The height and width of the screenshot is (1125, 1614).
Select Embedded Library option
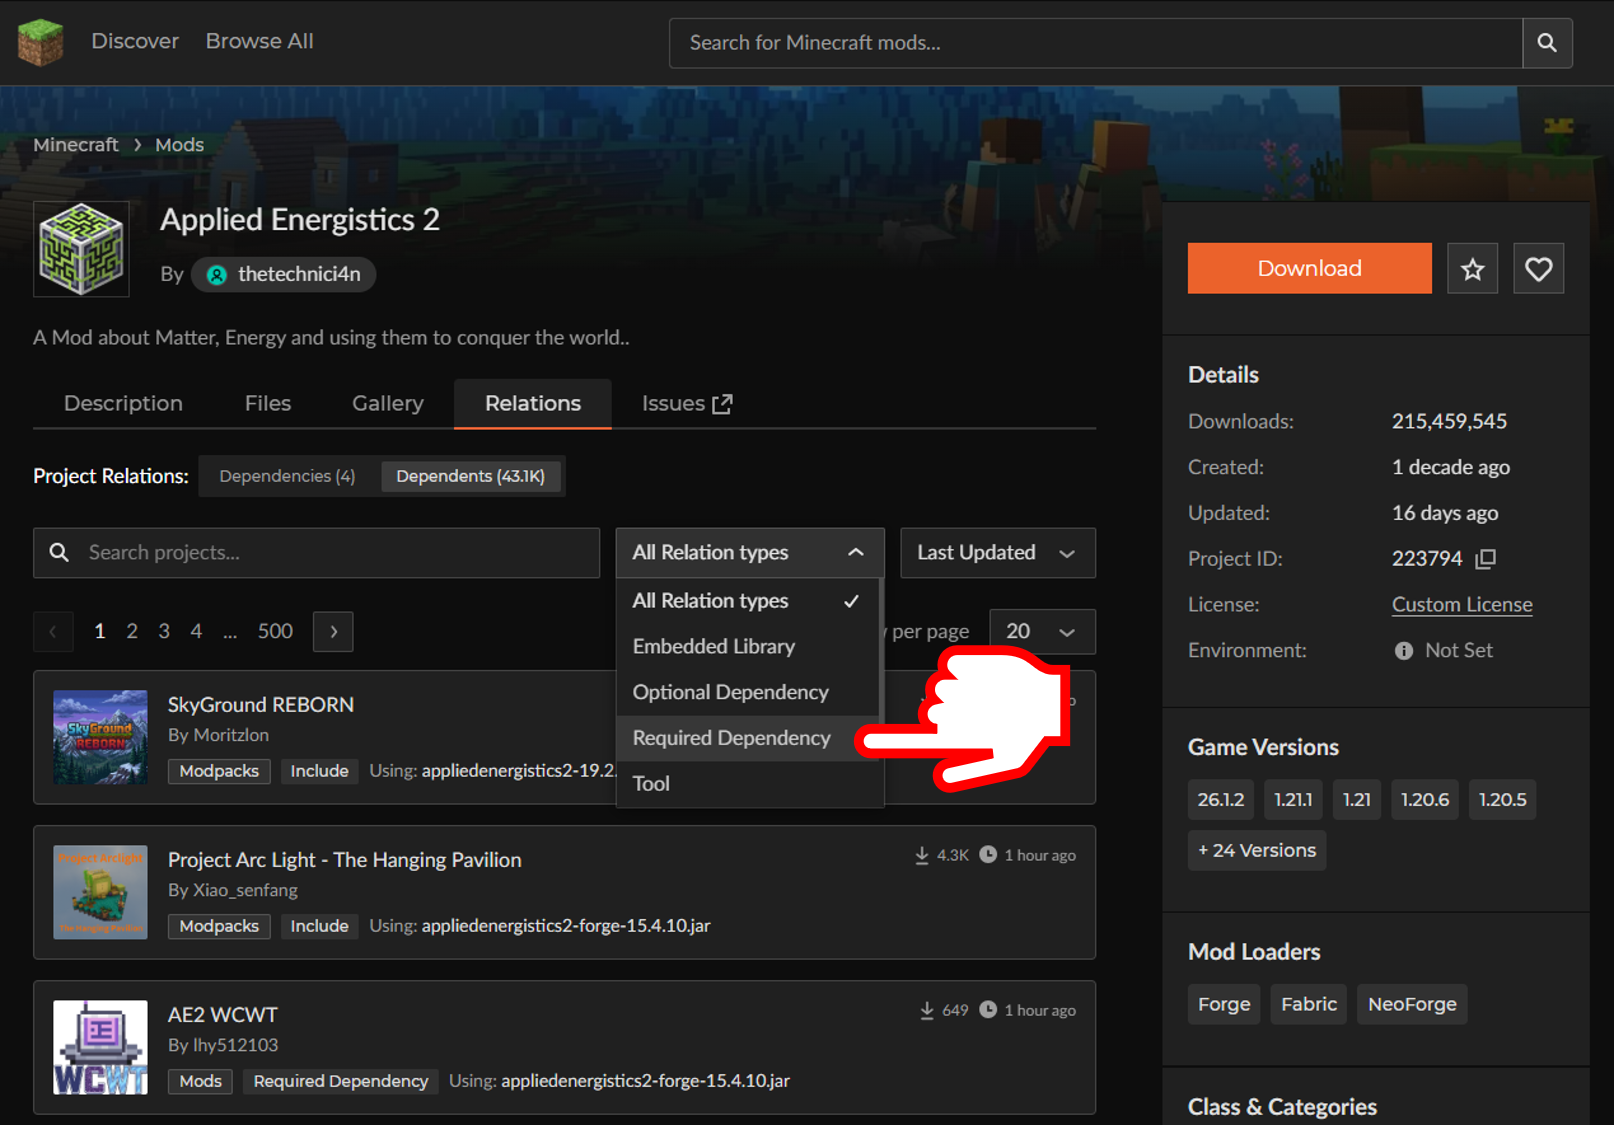(x=747, y=647)
